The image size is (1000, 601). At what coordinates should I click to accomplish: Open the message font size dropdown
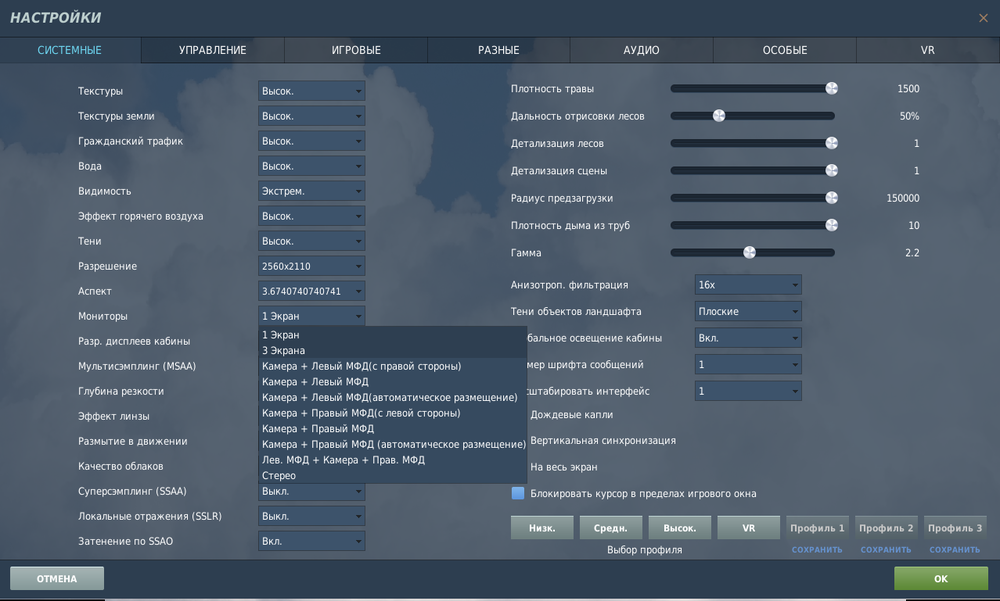(x=748, y=364)
